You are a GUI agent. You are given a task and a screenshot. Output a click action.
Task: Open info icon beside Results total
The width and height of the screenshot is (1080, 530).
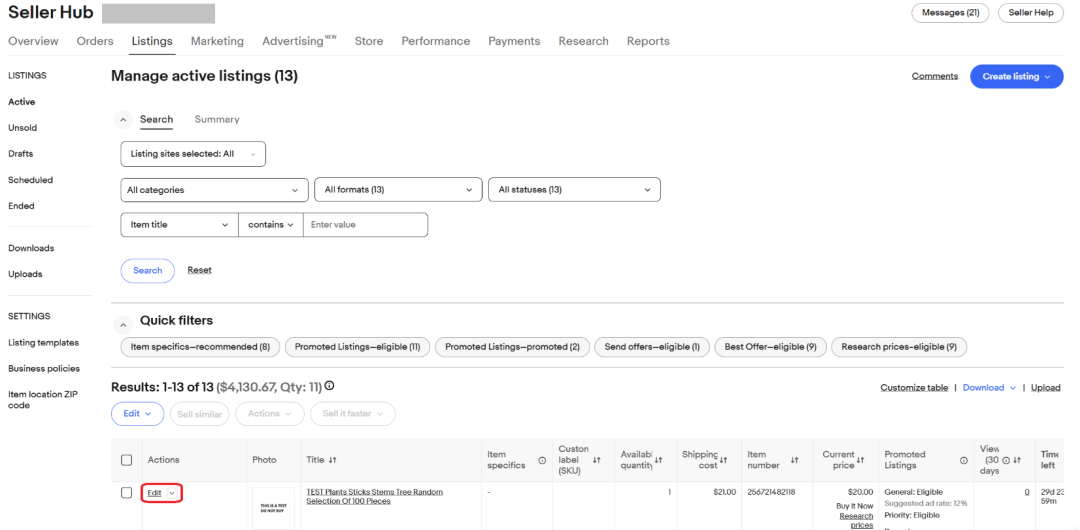pos(329,386)
